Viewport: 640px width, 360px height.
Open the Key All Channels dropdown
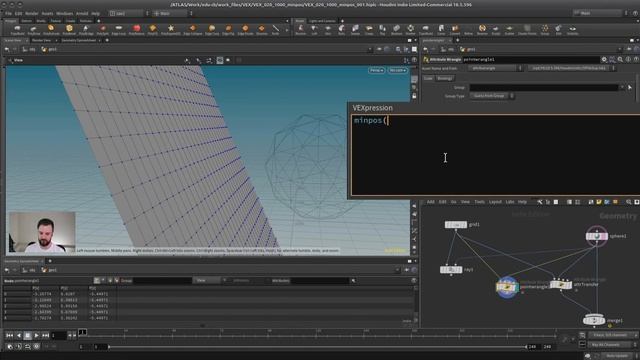point(611,345)
